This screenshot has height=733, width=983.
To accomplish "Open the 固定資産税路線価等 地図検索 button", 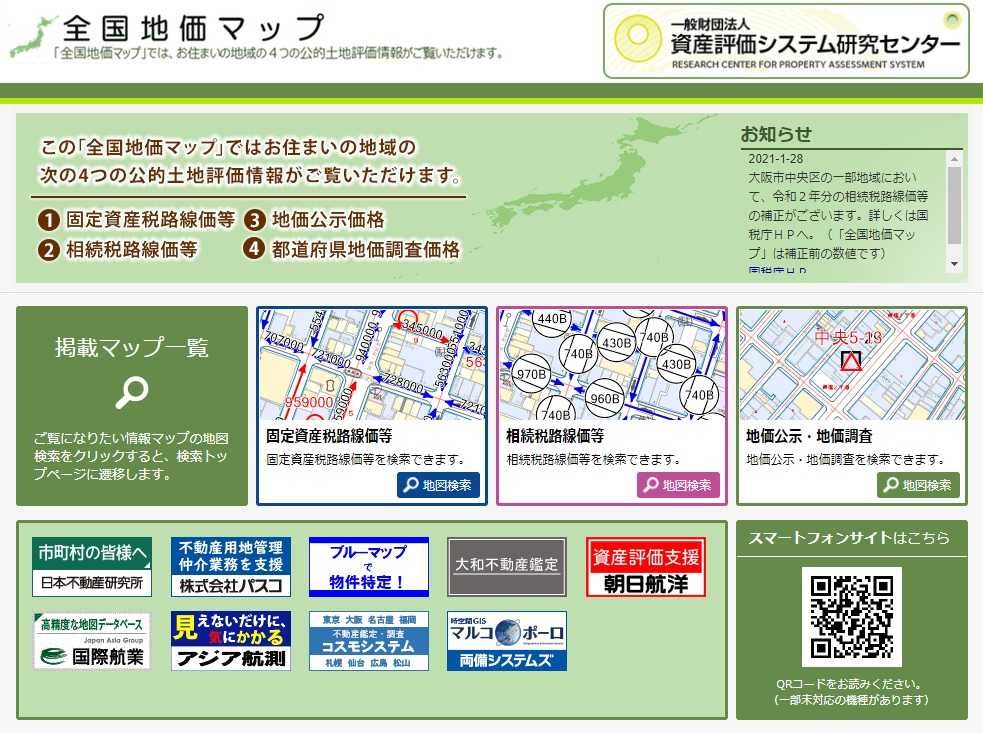I will tap(438, 485).
